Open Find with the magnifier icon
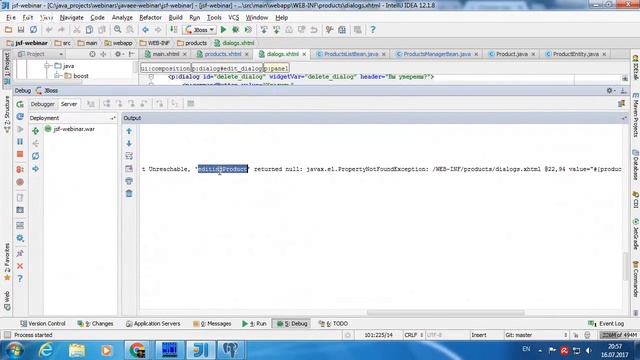This screenshot has height=360, width=640. [x=118, y=30]
